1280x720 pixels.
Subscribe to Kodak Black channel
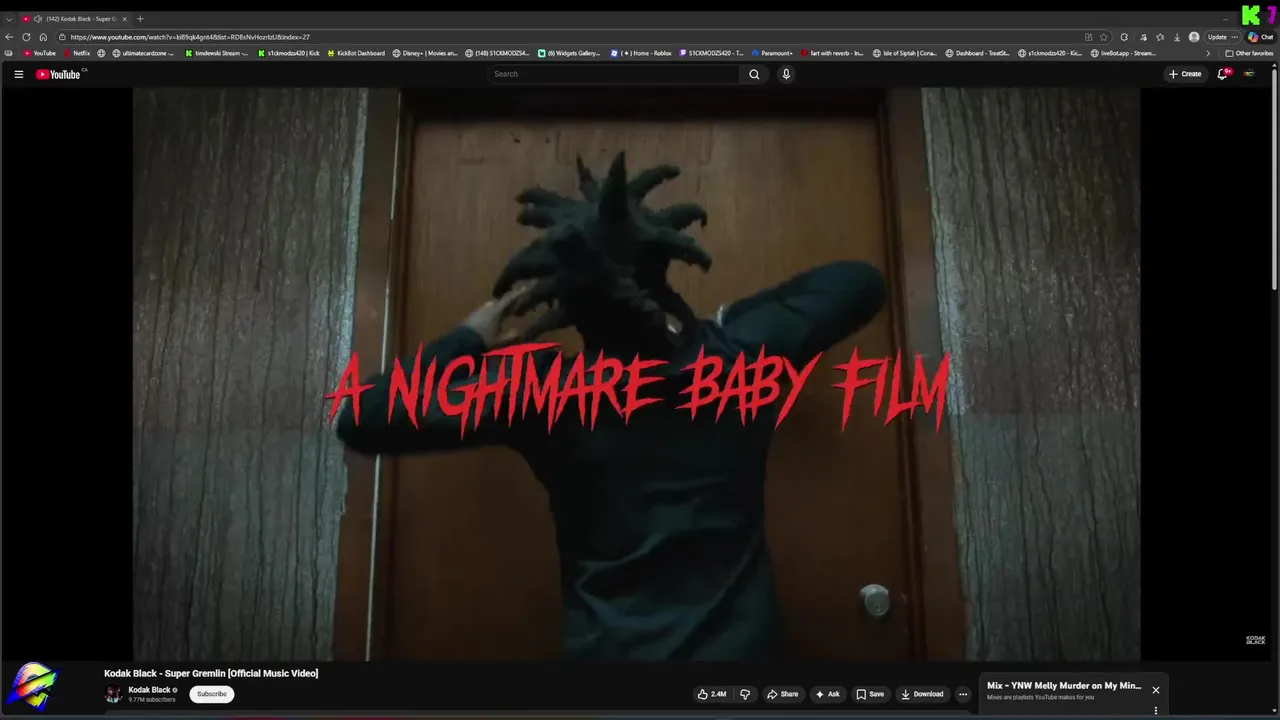click(x=211, y=694)
